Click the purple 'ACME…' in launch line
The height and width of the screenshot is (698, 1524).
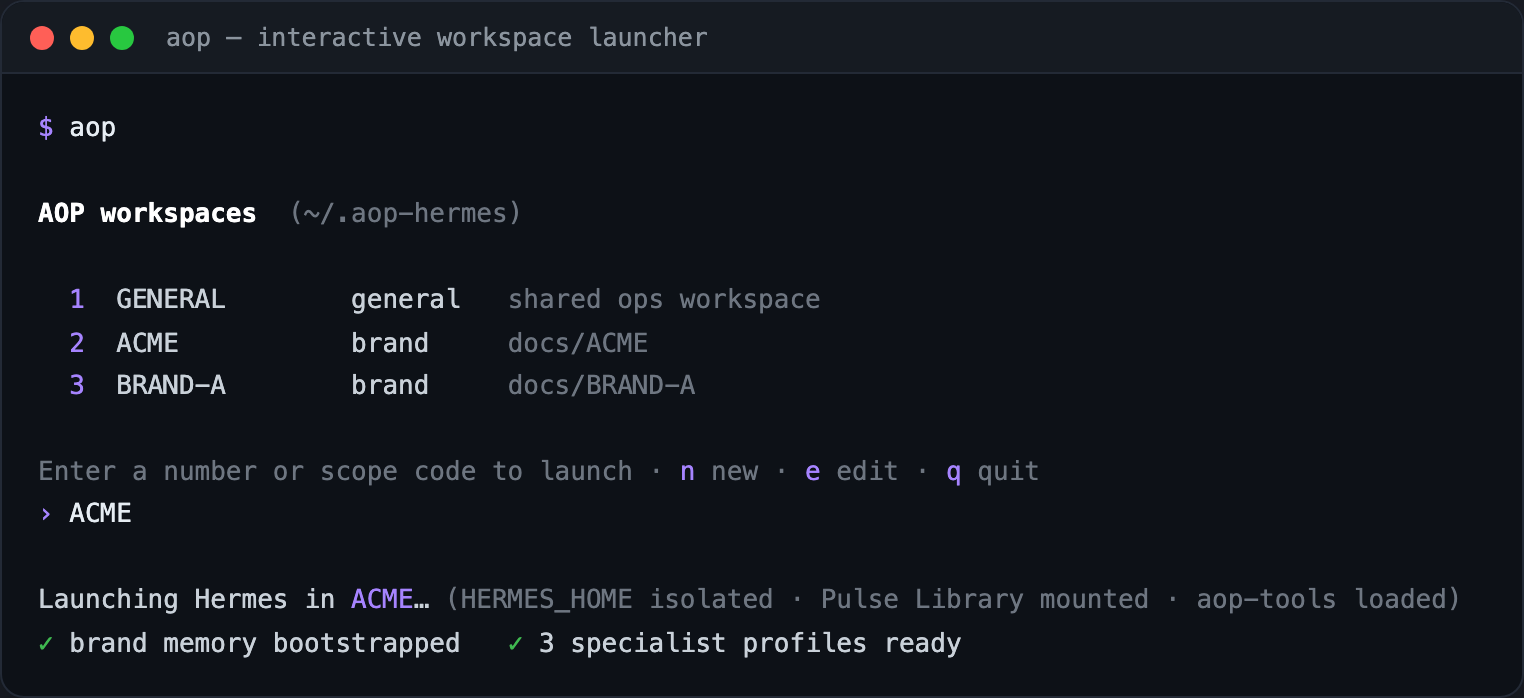[390, 600]
